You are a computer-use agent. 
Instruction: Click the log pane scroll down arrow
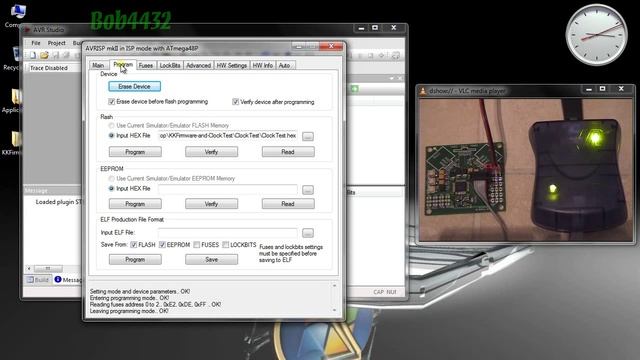[335, 311]
